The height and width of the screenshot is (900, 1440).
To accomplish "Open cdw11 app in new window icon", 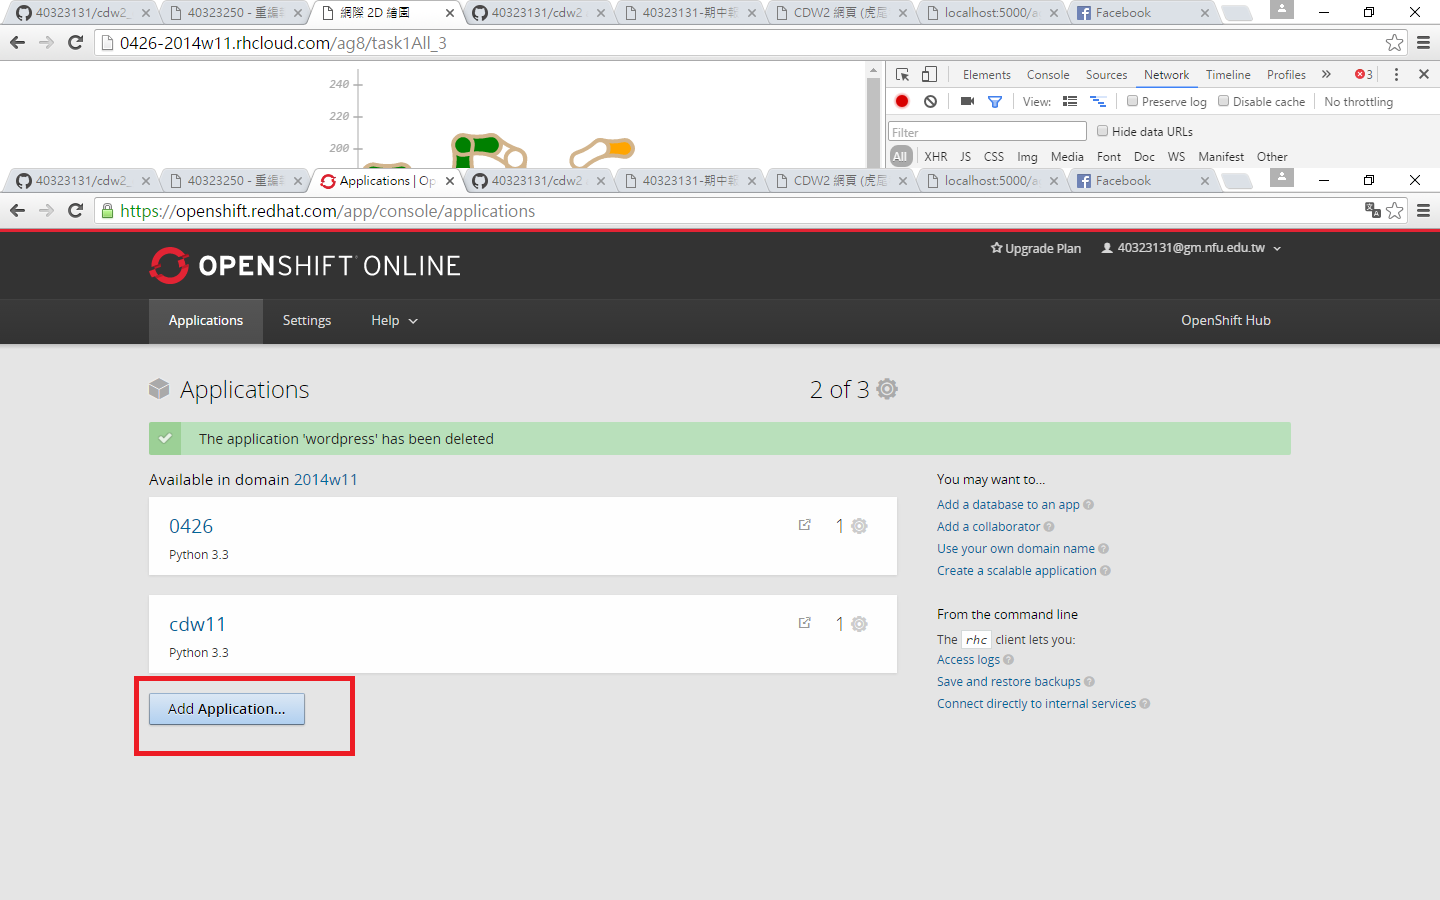I will click(805, 623).
